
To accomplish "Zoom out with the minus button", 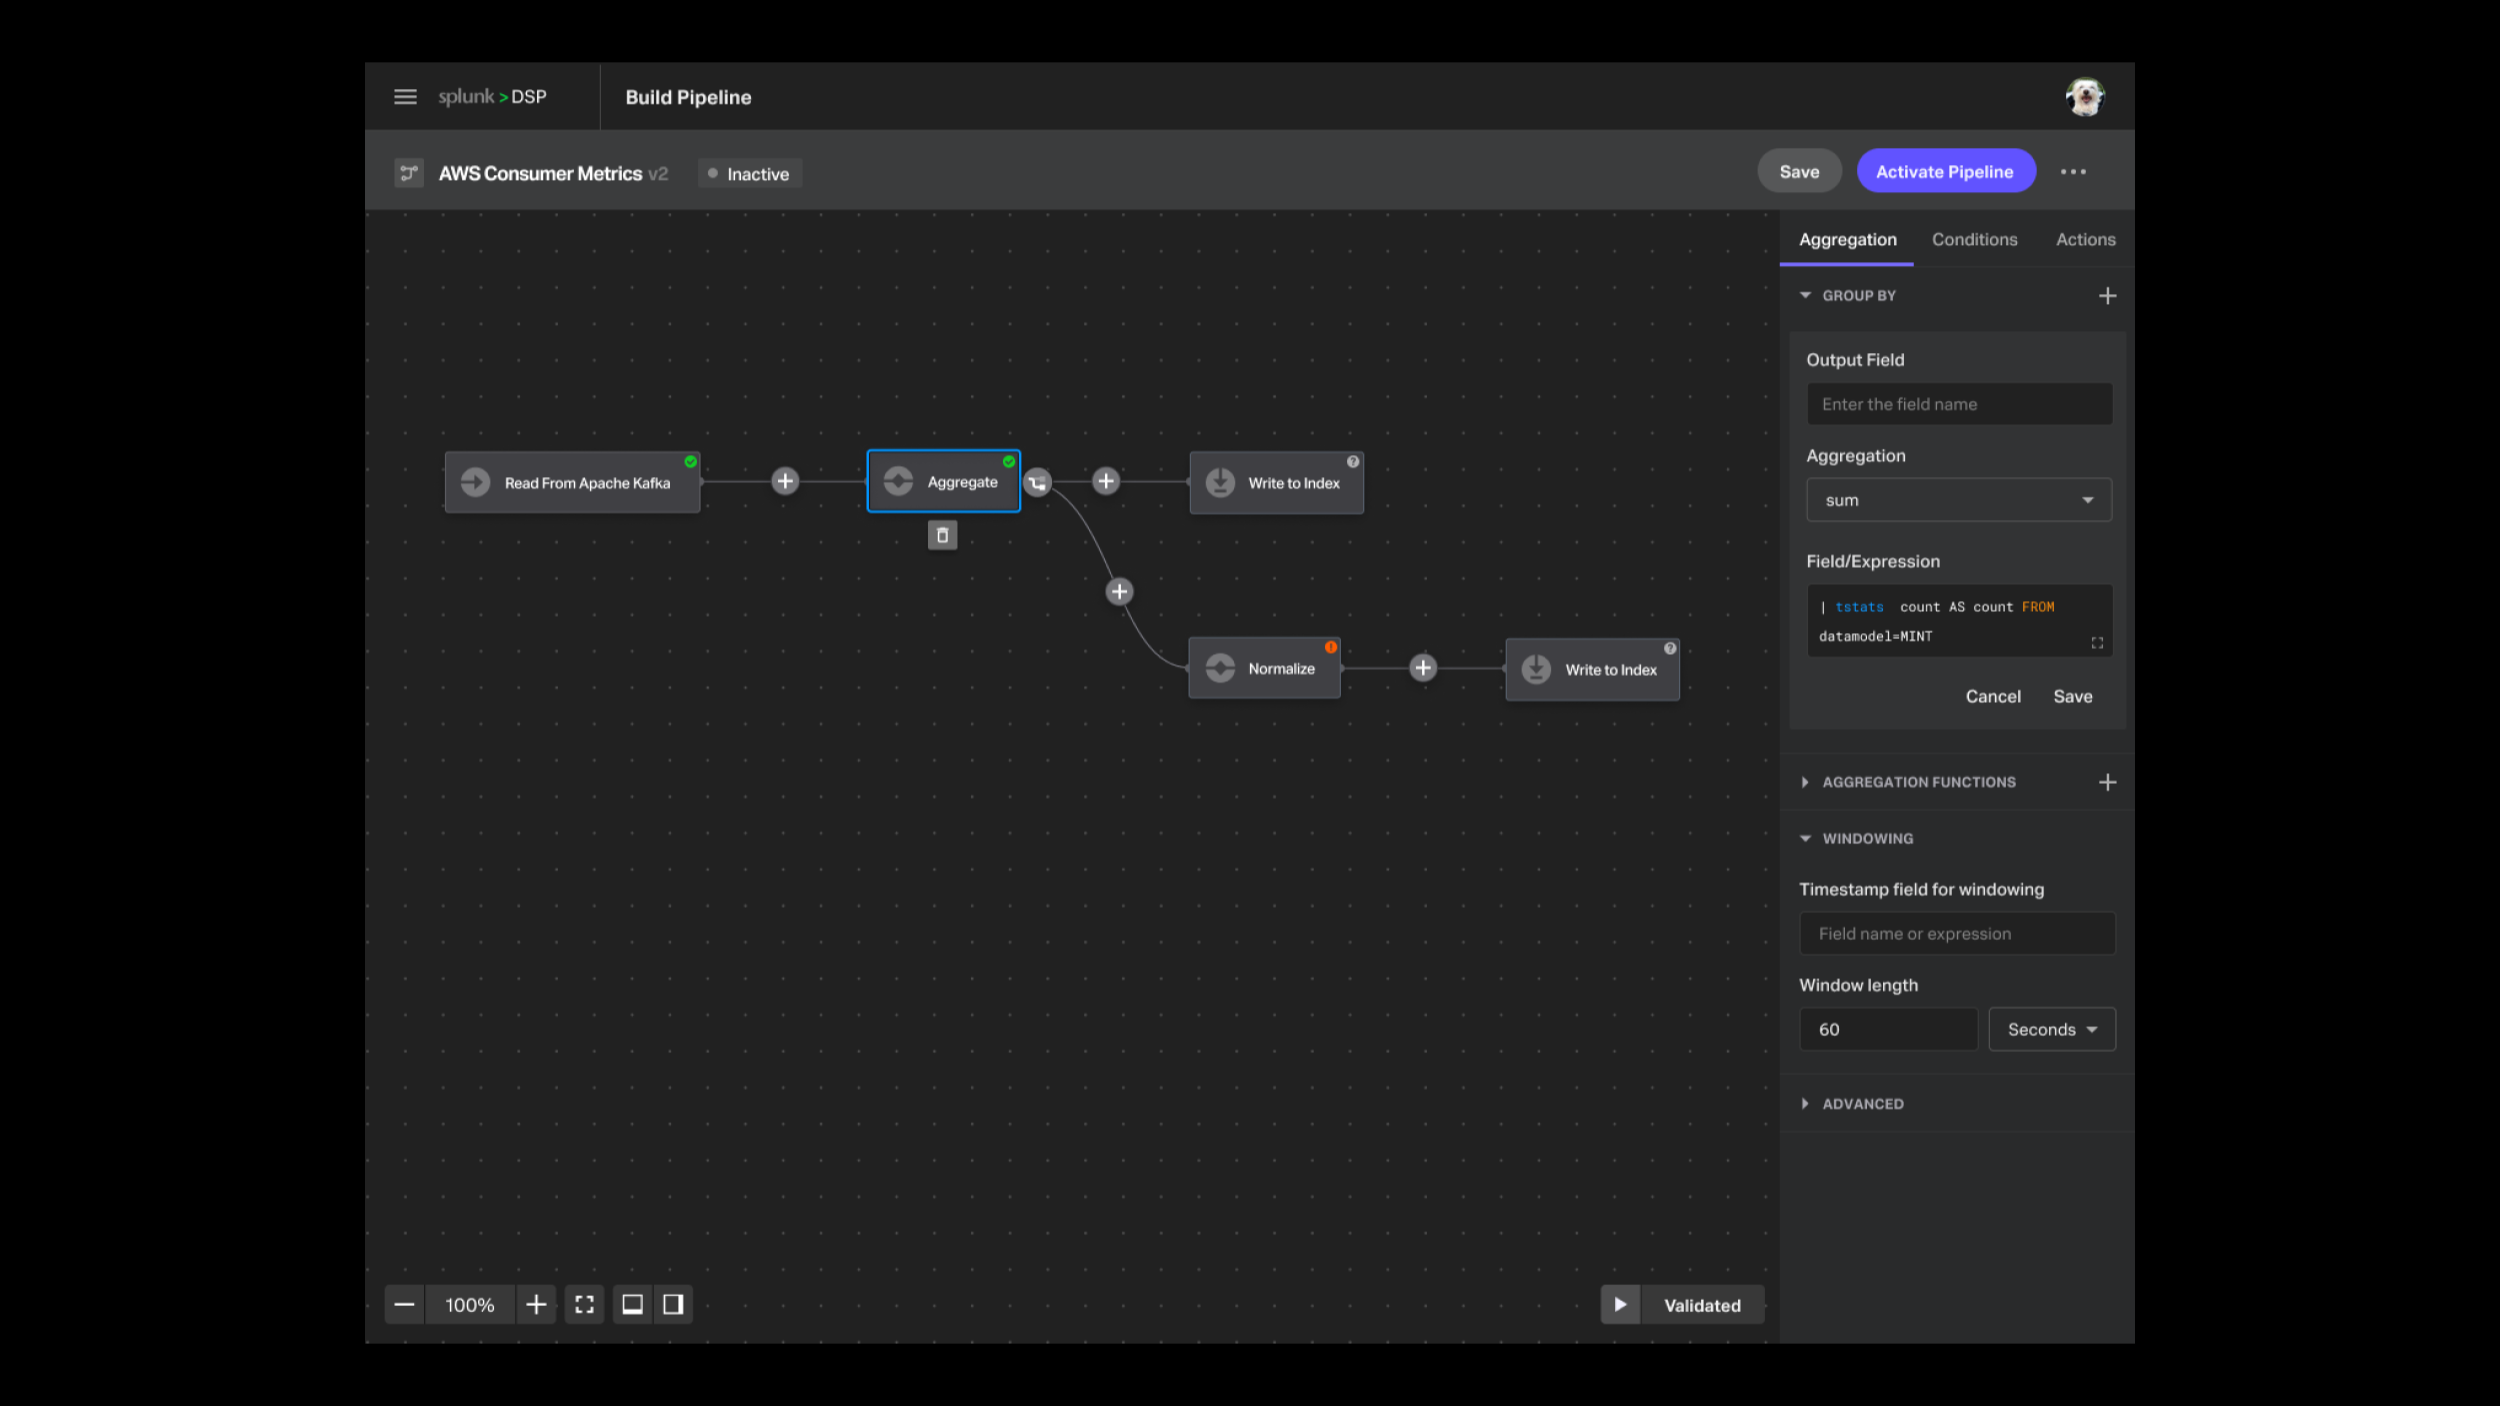I will tap(404, 1304).
